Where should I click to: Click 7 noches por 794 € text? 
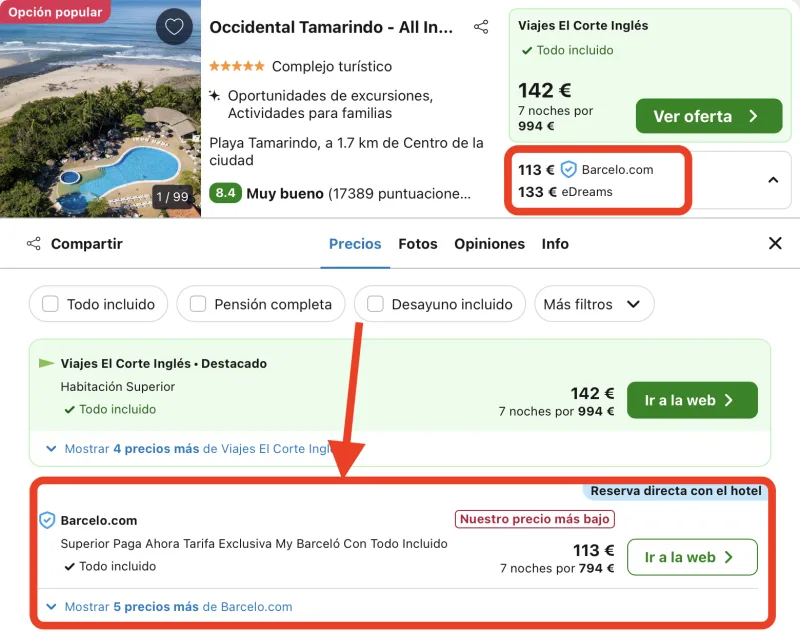coord(557,568)
